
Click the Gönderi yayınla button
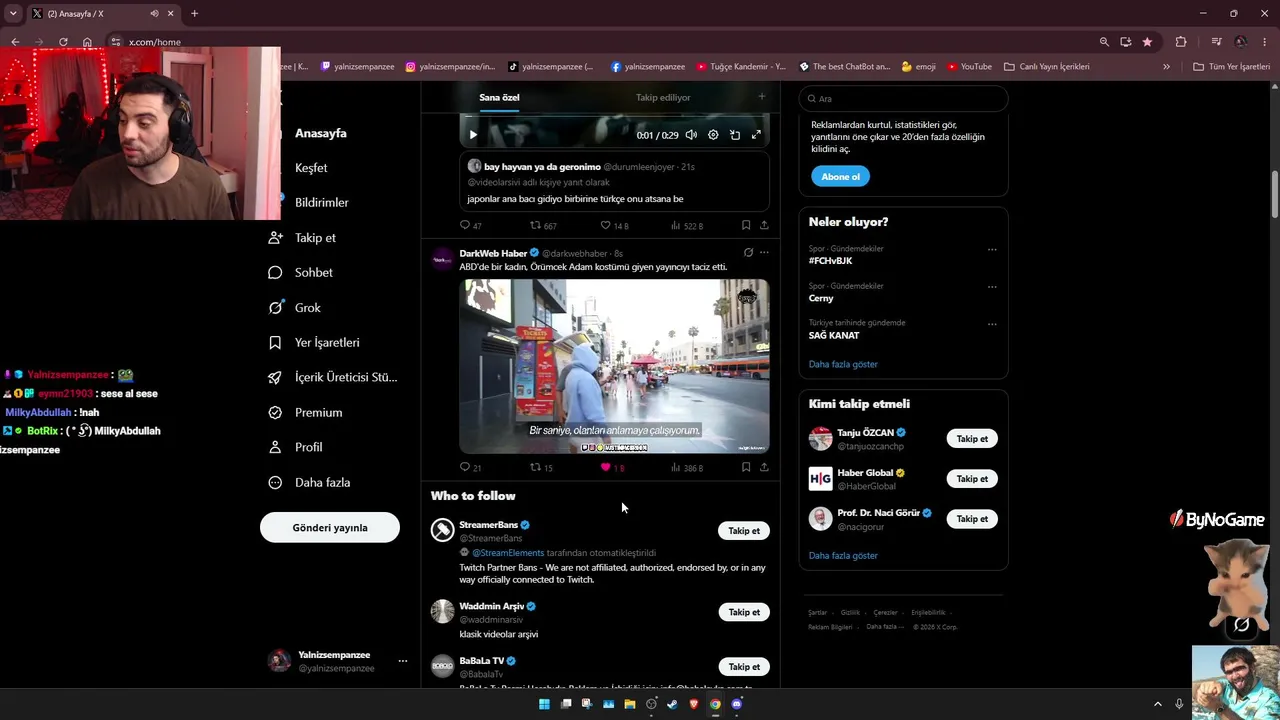point(330,527)
